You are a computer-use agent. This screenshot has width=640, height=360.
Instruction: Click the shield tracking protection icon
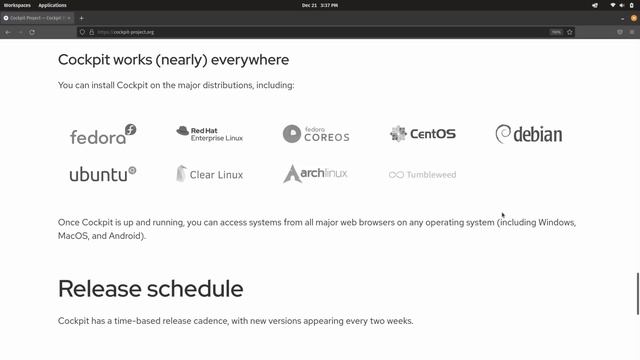(x=82, y=32)
